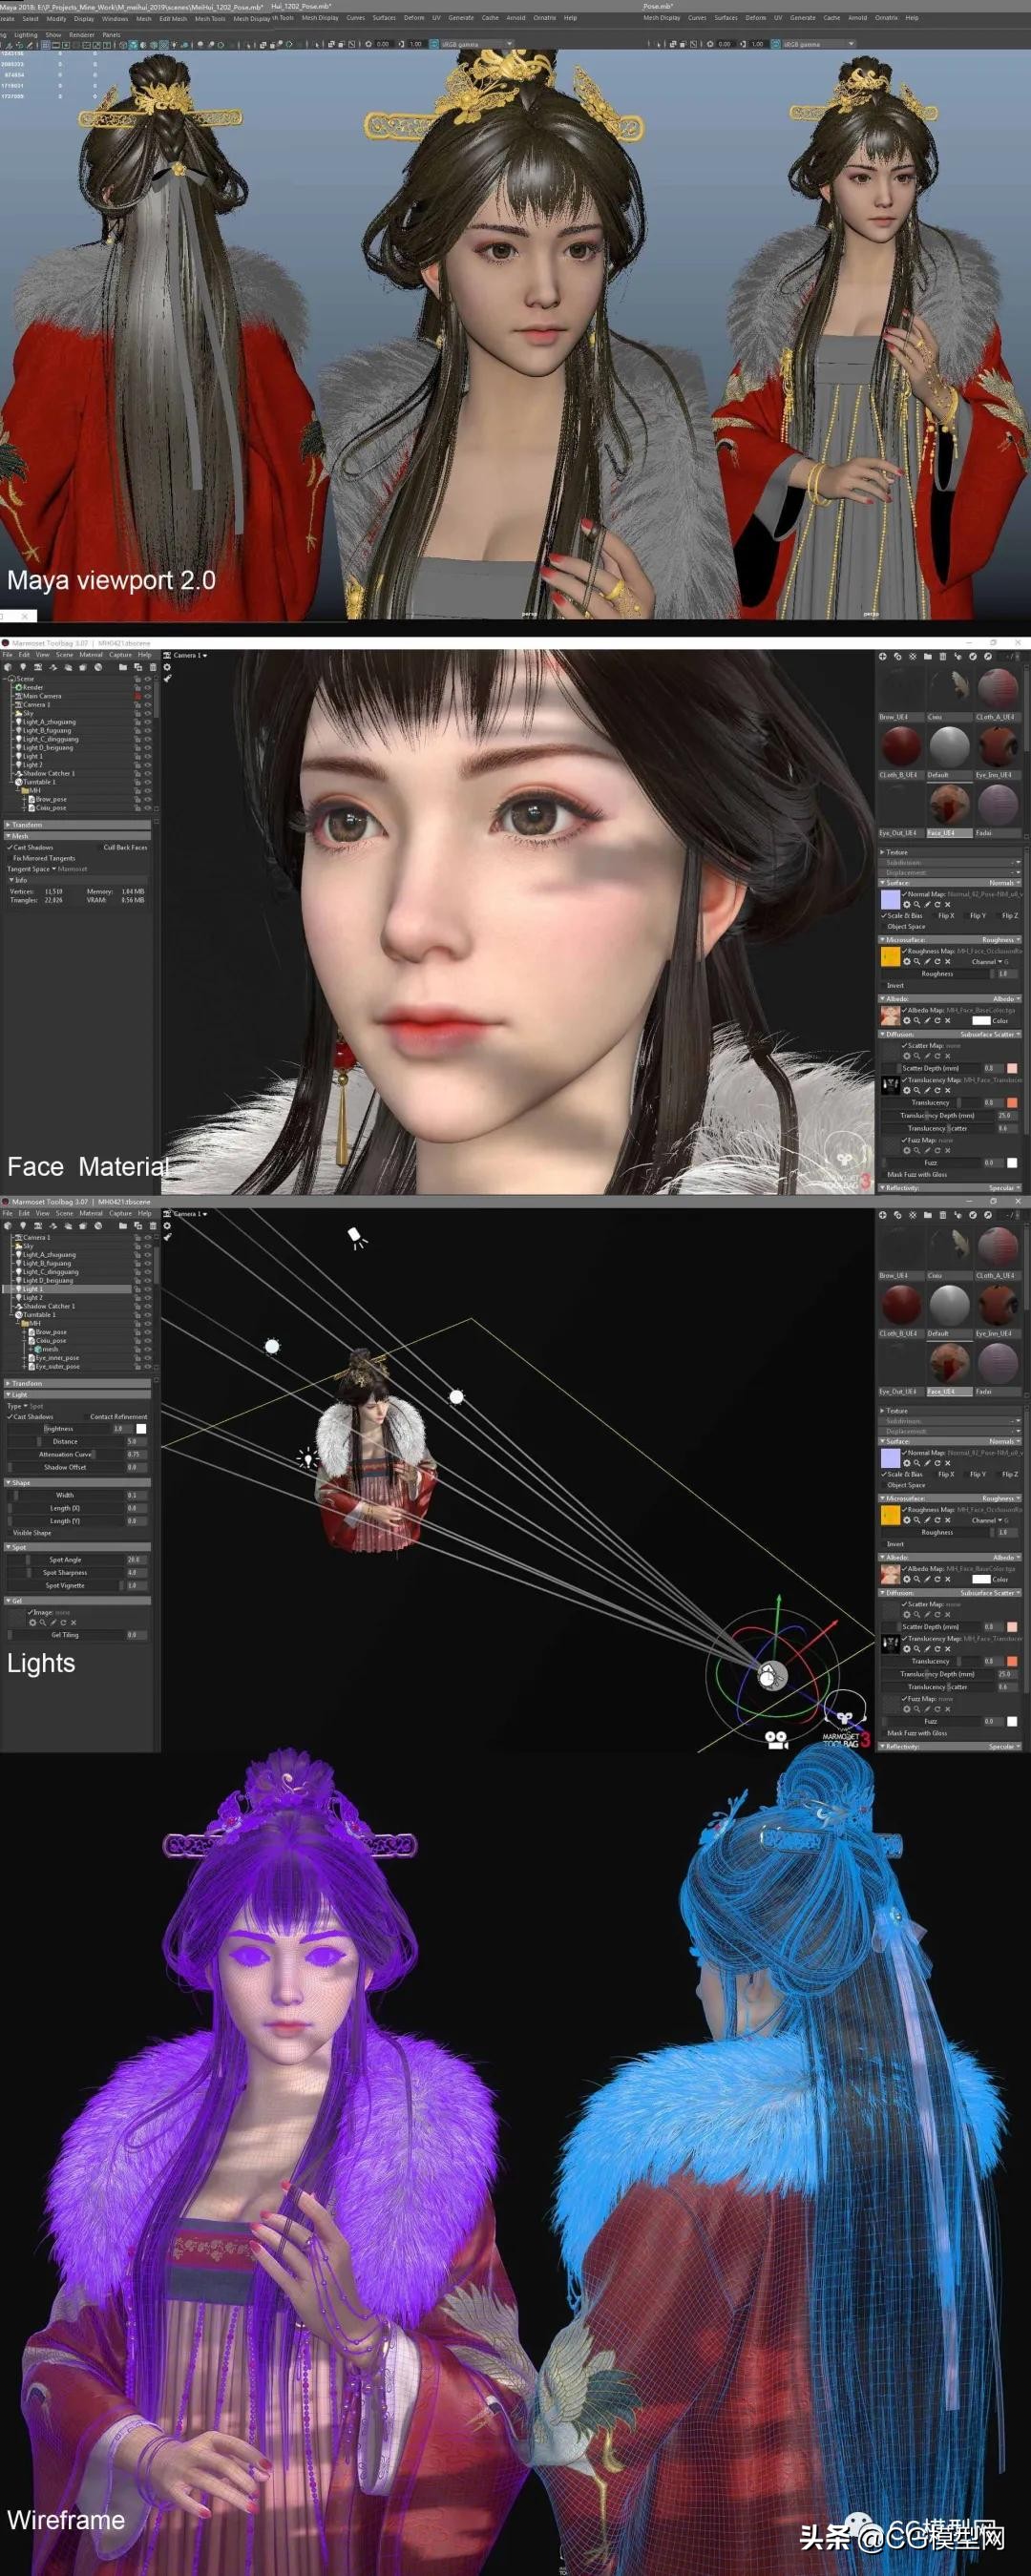The height and width of the screenshot is (2576, 1031).
Task: Click the trash icon in Face Material scene toolbar
Action: [153, 668]
